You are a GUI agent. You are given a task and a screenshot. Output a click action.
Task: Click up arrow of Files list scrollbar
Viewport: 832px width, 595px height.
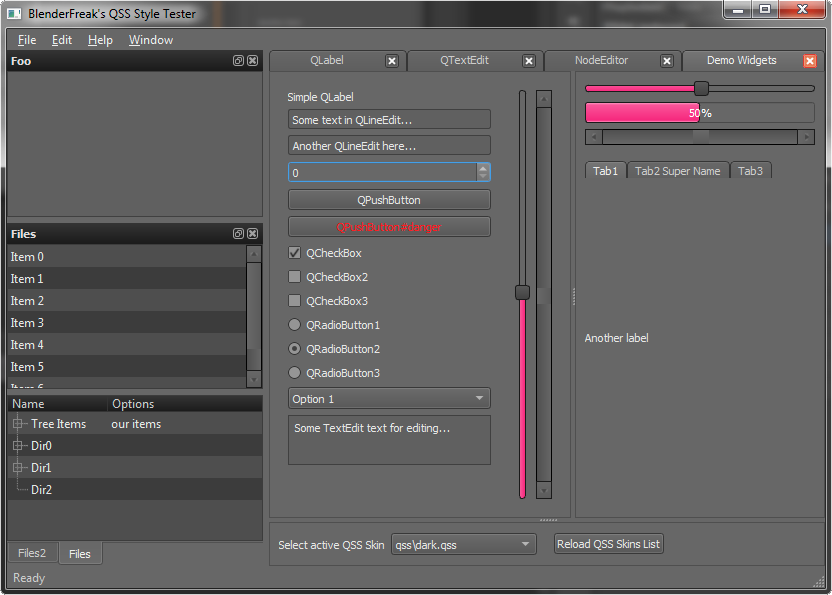[x=254, y=254]
